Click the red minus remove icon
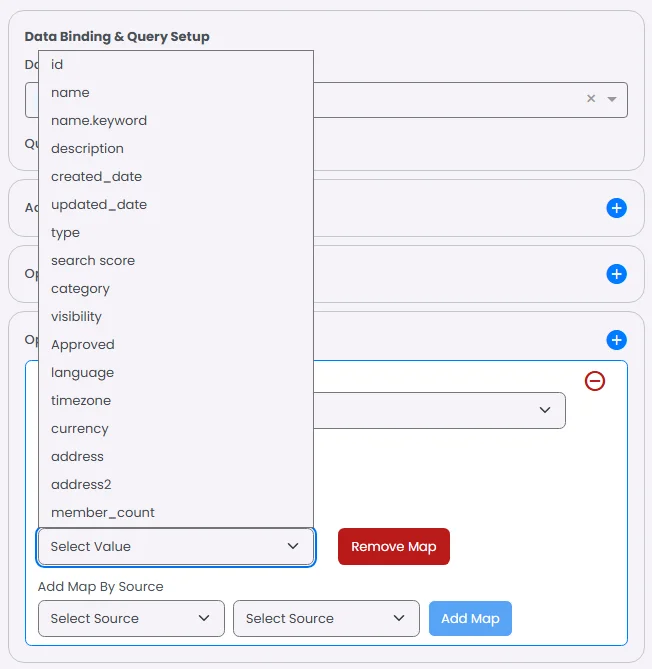The height and width of the screenshot is (669, 652). click(x=595, y=381)
